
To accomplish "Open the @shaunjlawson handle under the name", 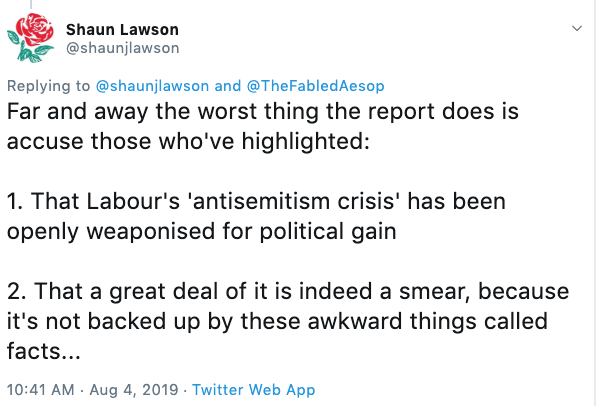I will (122, 48).
